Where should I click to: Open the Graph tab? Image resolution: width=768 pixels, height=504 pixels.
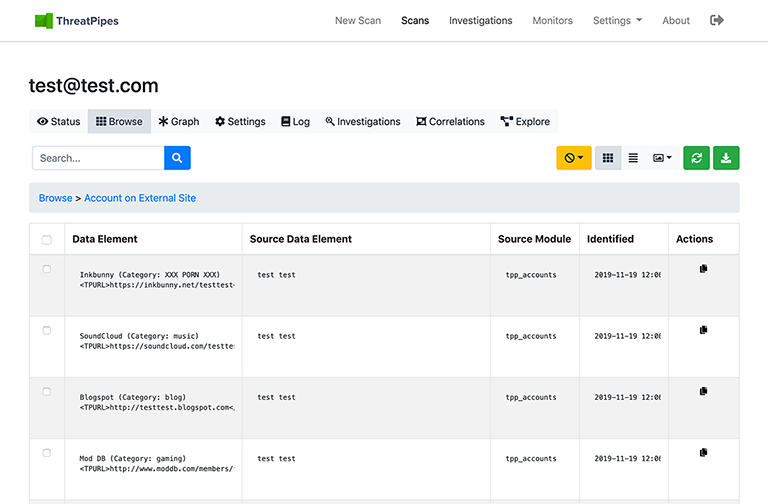coord(179,122)
